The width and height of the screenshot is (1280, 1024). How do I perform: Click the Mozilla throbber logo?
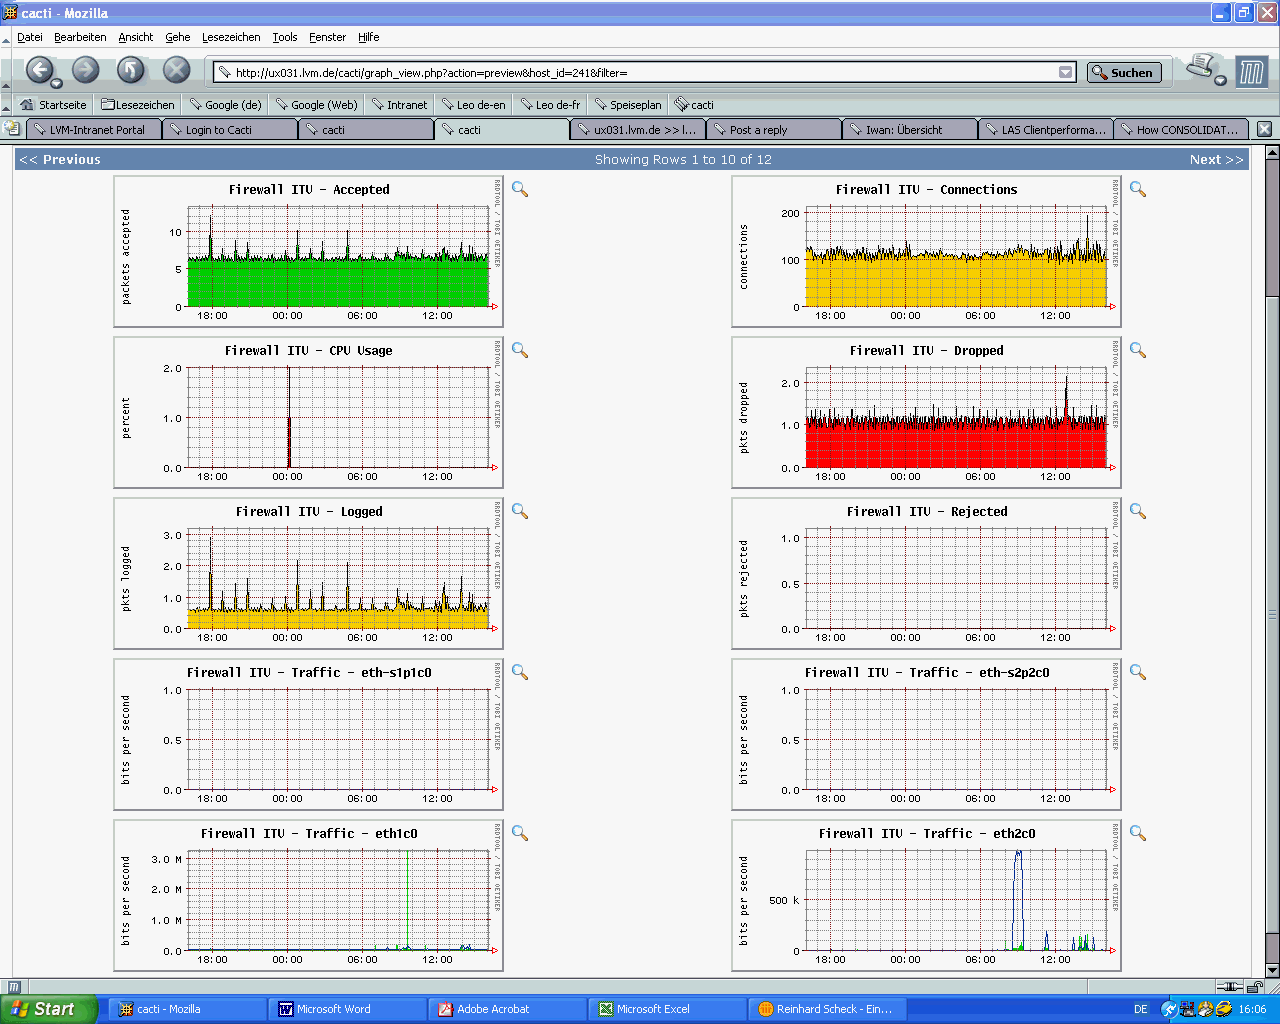pos(1252,72)
